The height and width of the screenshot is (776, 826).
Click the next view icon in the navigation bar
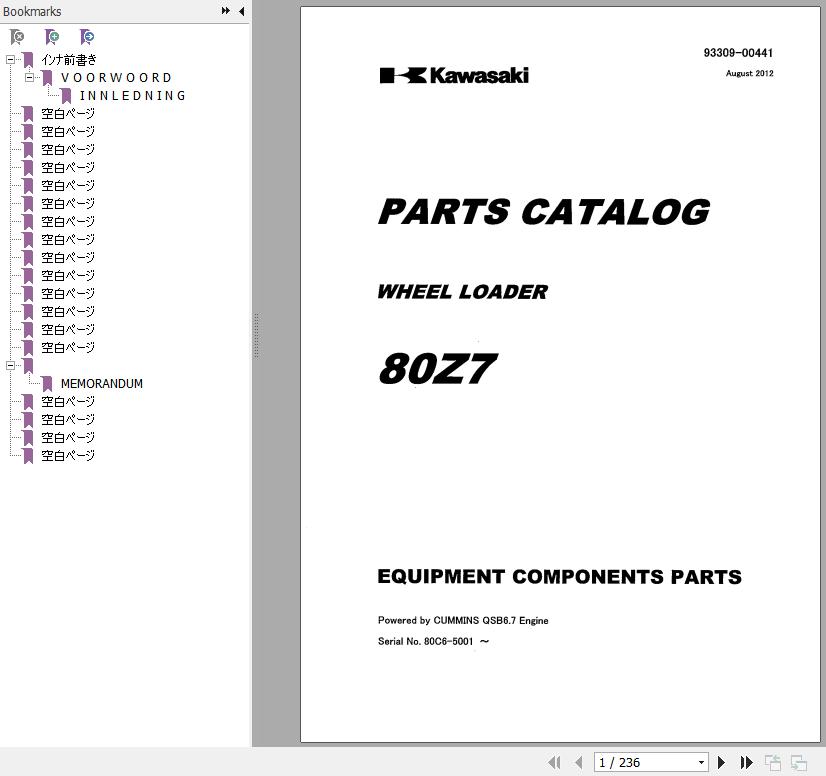tap(799, 762)
